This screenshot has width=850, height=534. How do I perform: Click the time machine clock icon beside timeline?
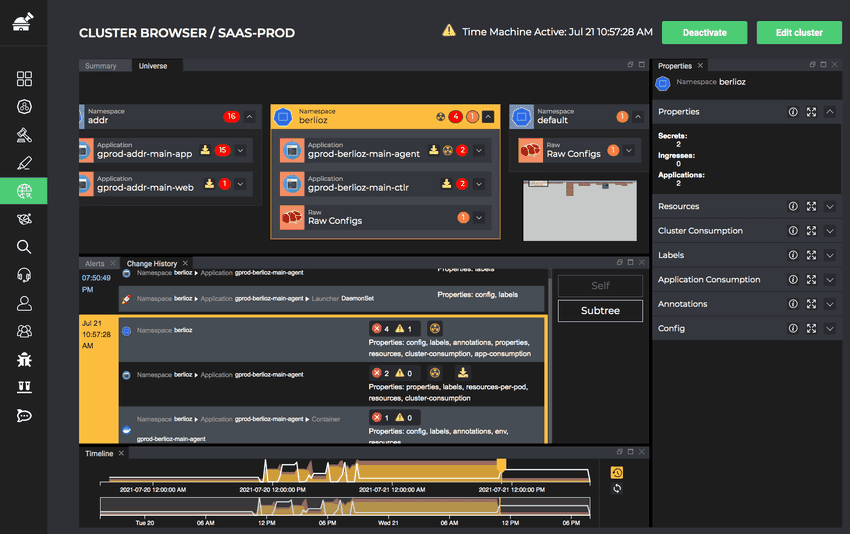pos(617,473)
